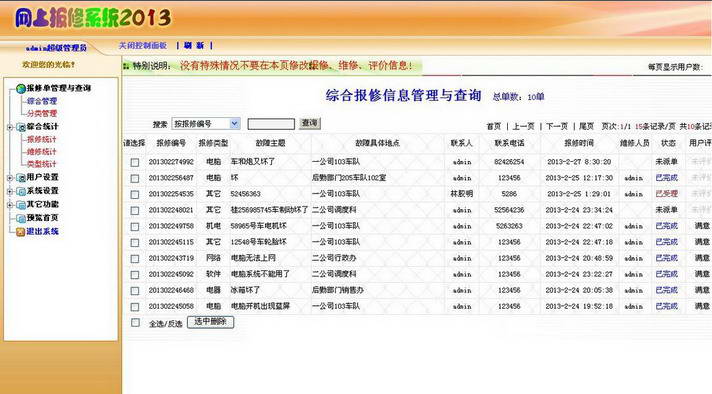Click the folder icon beside 综合统计
Screen dimensions: 712x394
[x=20, y=127]
